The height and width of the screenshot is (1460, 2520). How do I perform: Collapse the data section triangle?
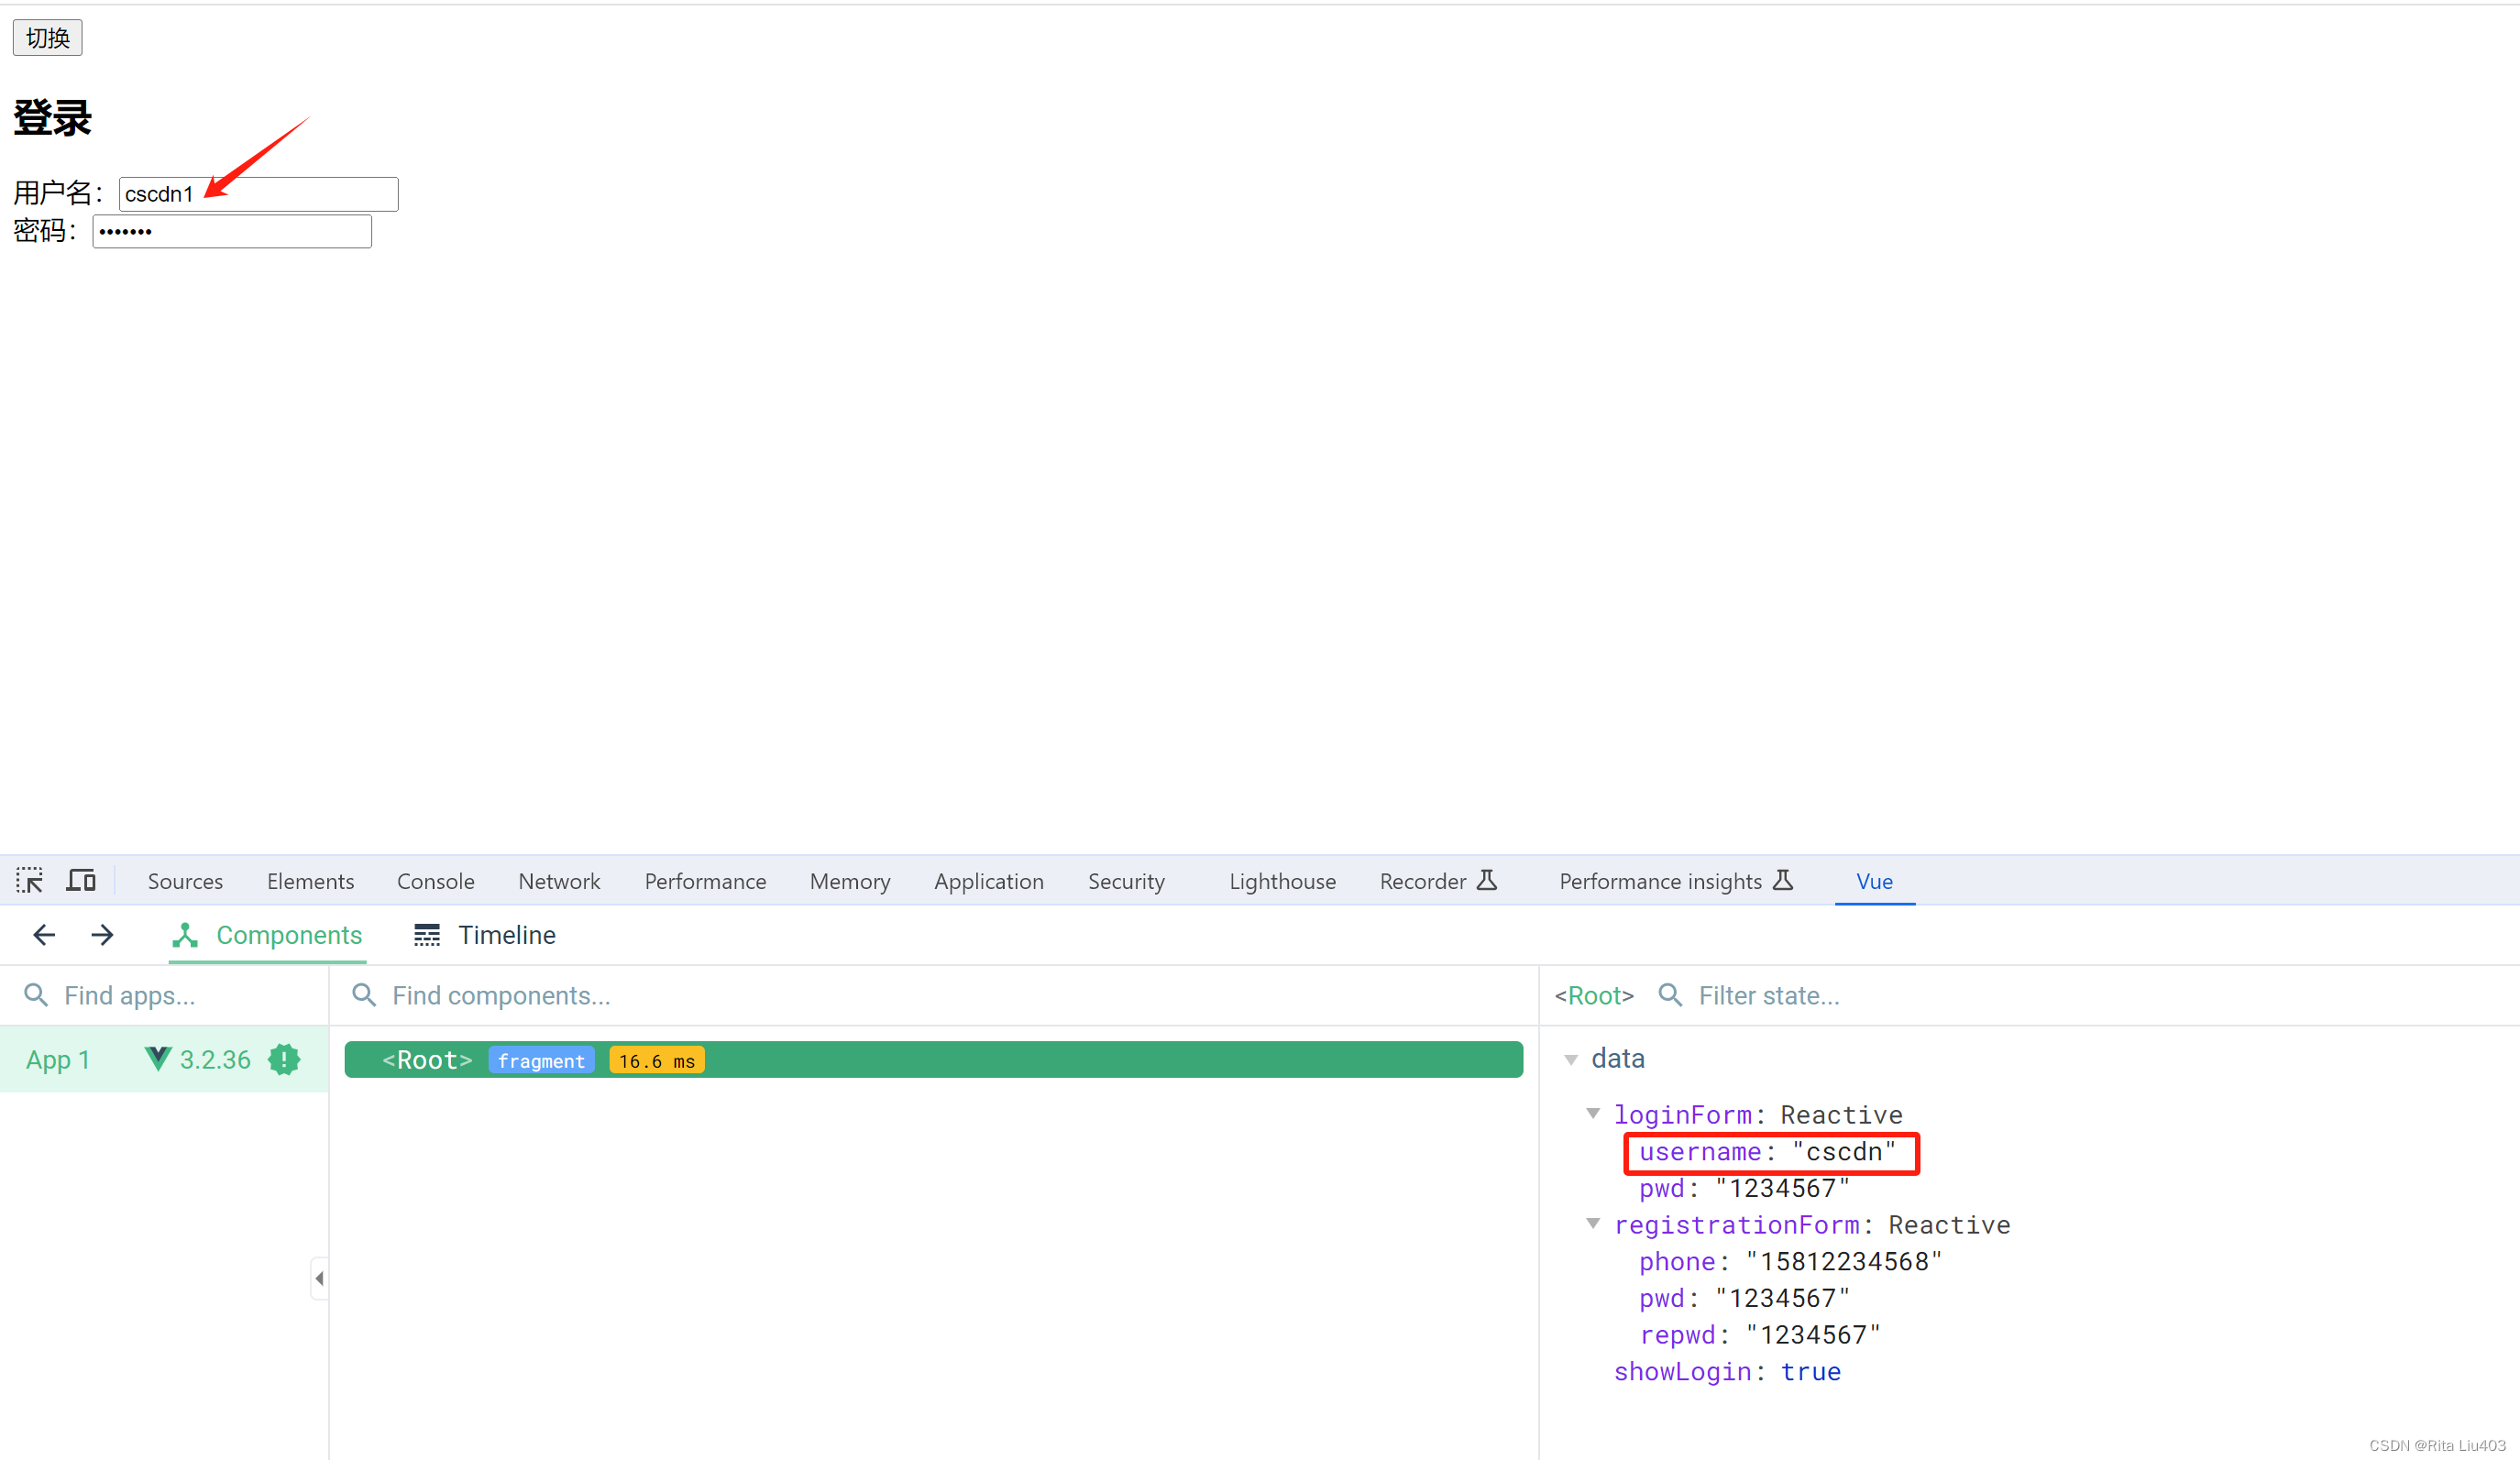[1571, 1059]
